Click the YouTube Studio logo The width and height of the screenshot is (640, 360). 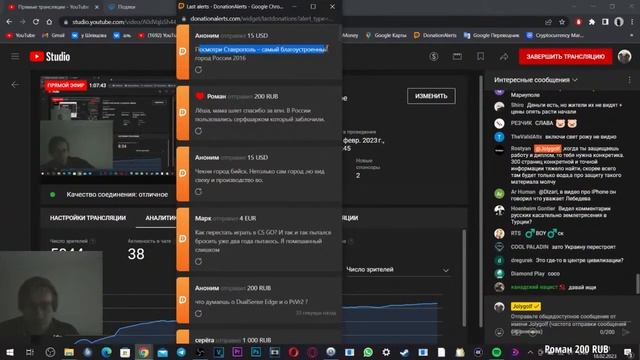coord(50,56)
